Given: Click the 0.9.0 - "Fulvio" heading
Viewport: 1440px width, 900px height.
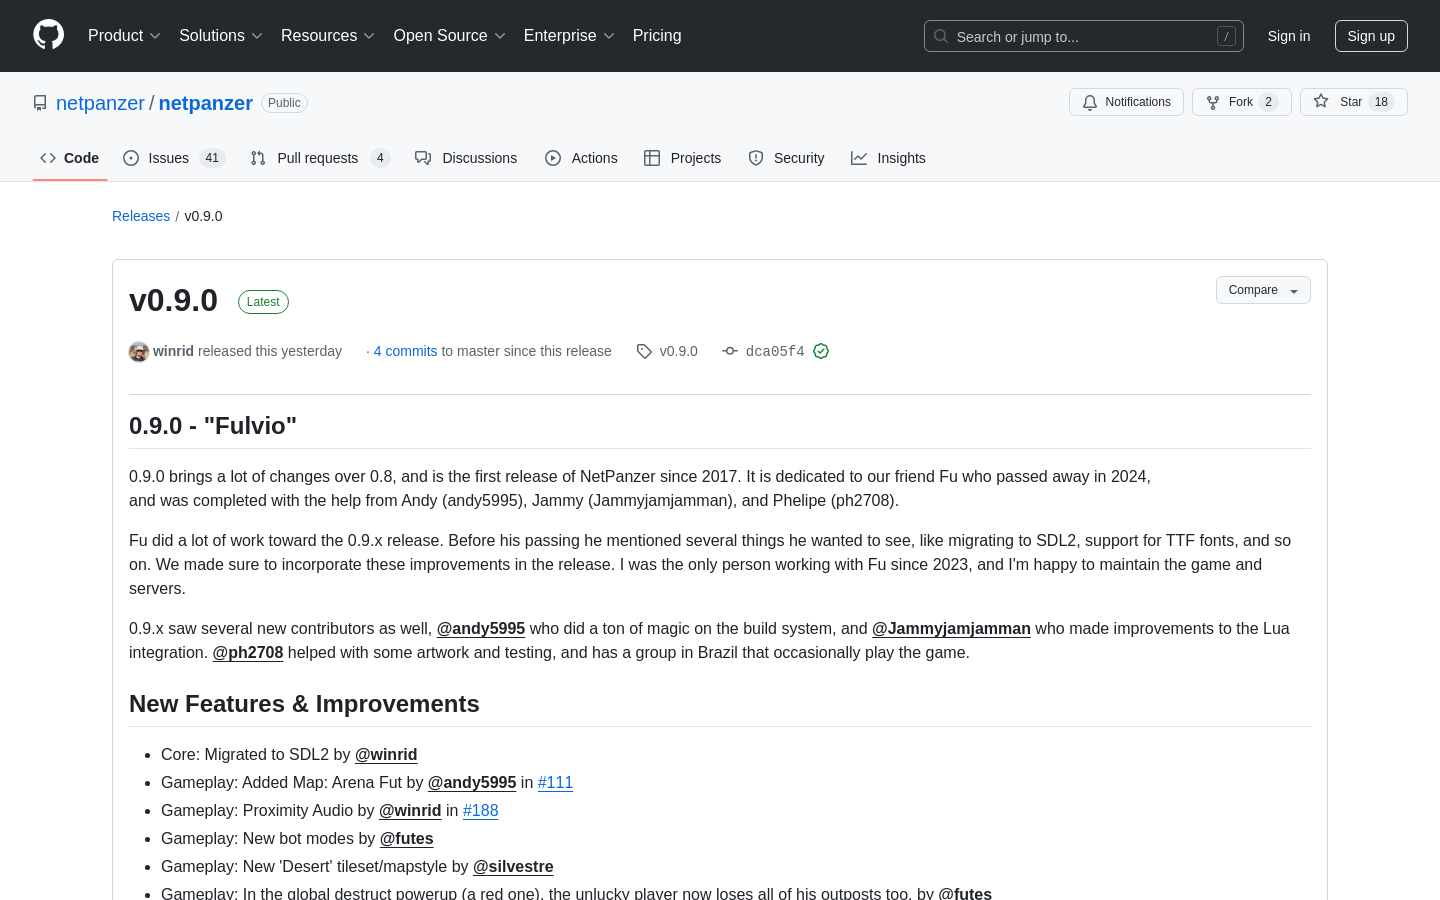Looking at the screenshot, I should (x=213, y=426).
